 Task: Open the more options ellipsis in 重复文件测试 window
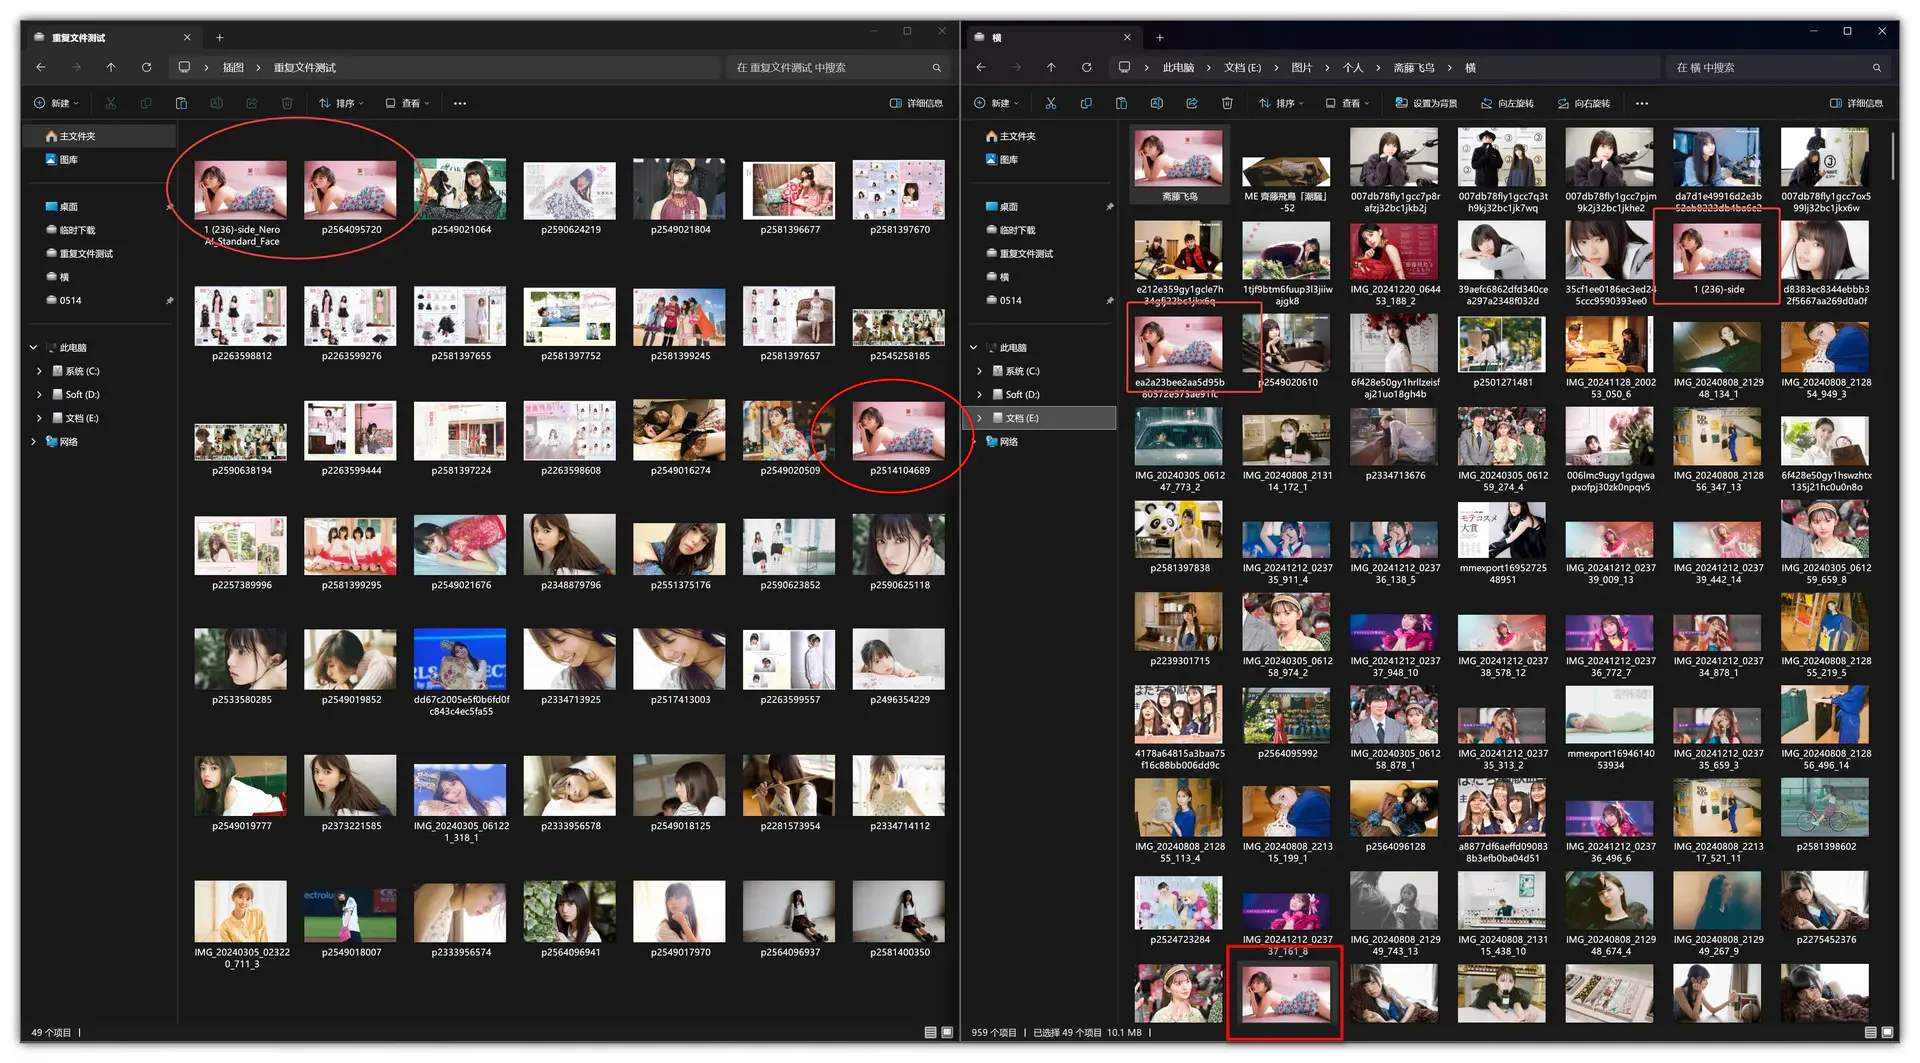(x=460, y=103)
